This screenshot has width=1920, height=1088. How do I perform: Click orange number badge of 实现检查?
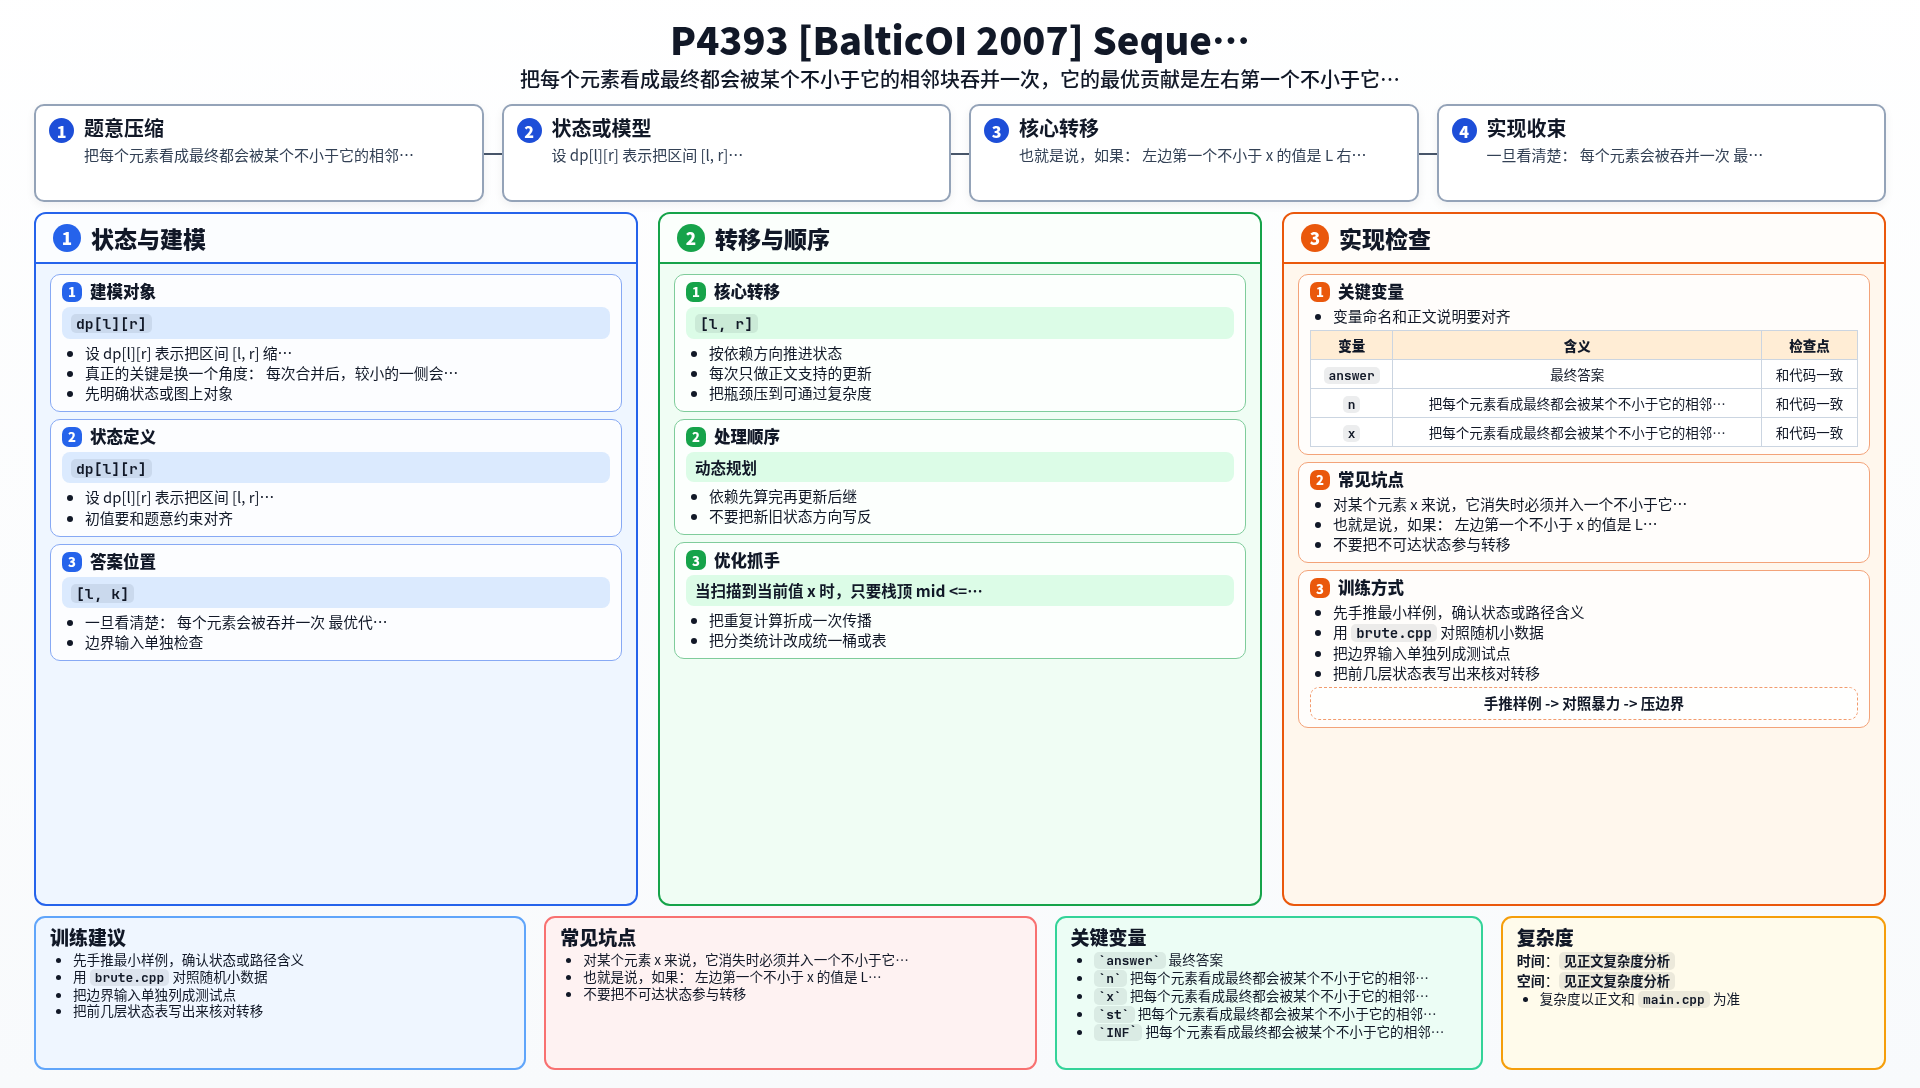(1314, 238)
